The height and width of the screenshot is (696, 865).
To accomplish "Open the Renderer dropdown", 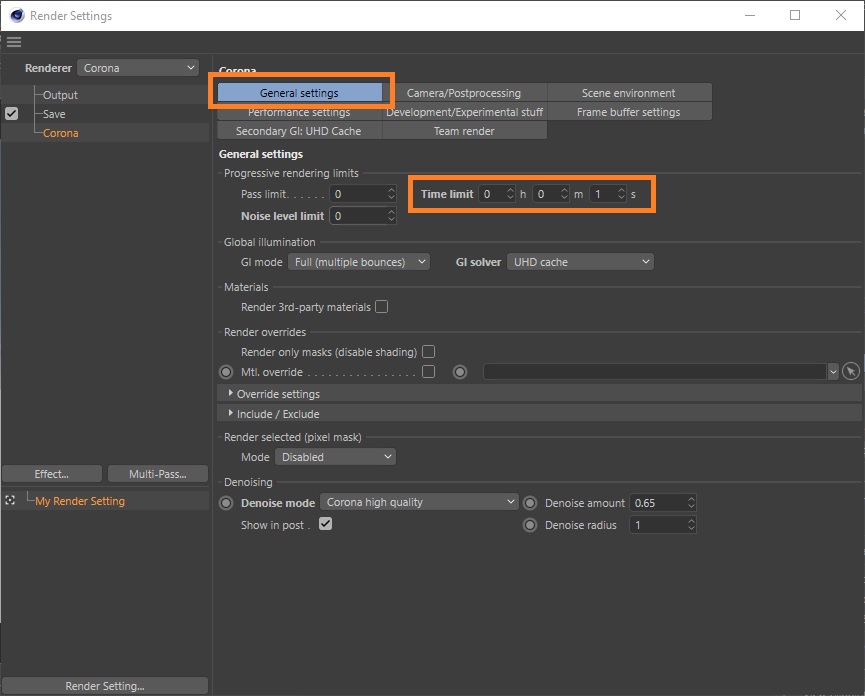I will tap(138, 68).
